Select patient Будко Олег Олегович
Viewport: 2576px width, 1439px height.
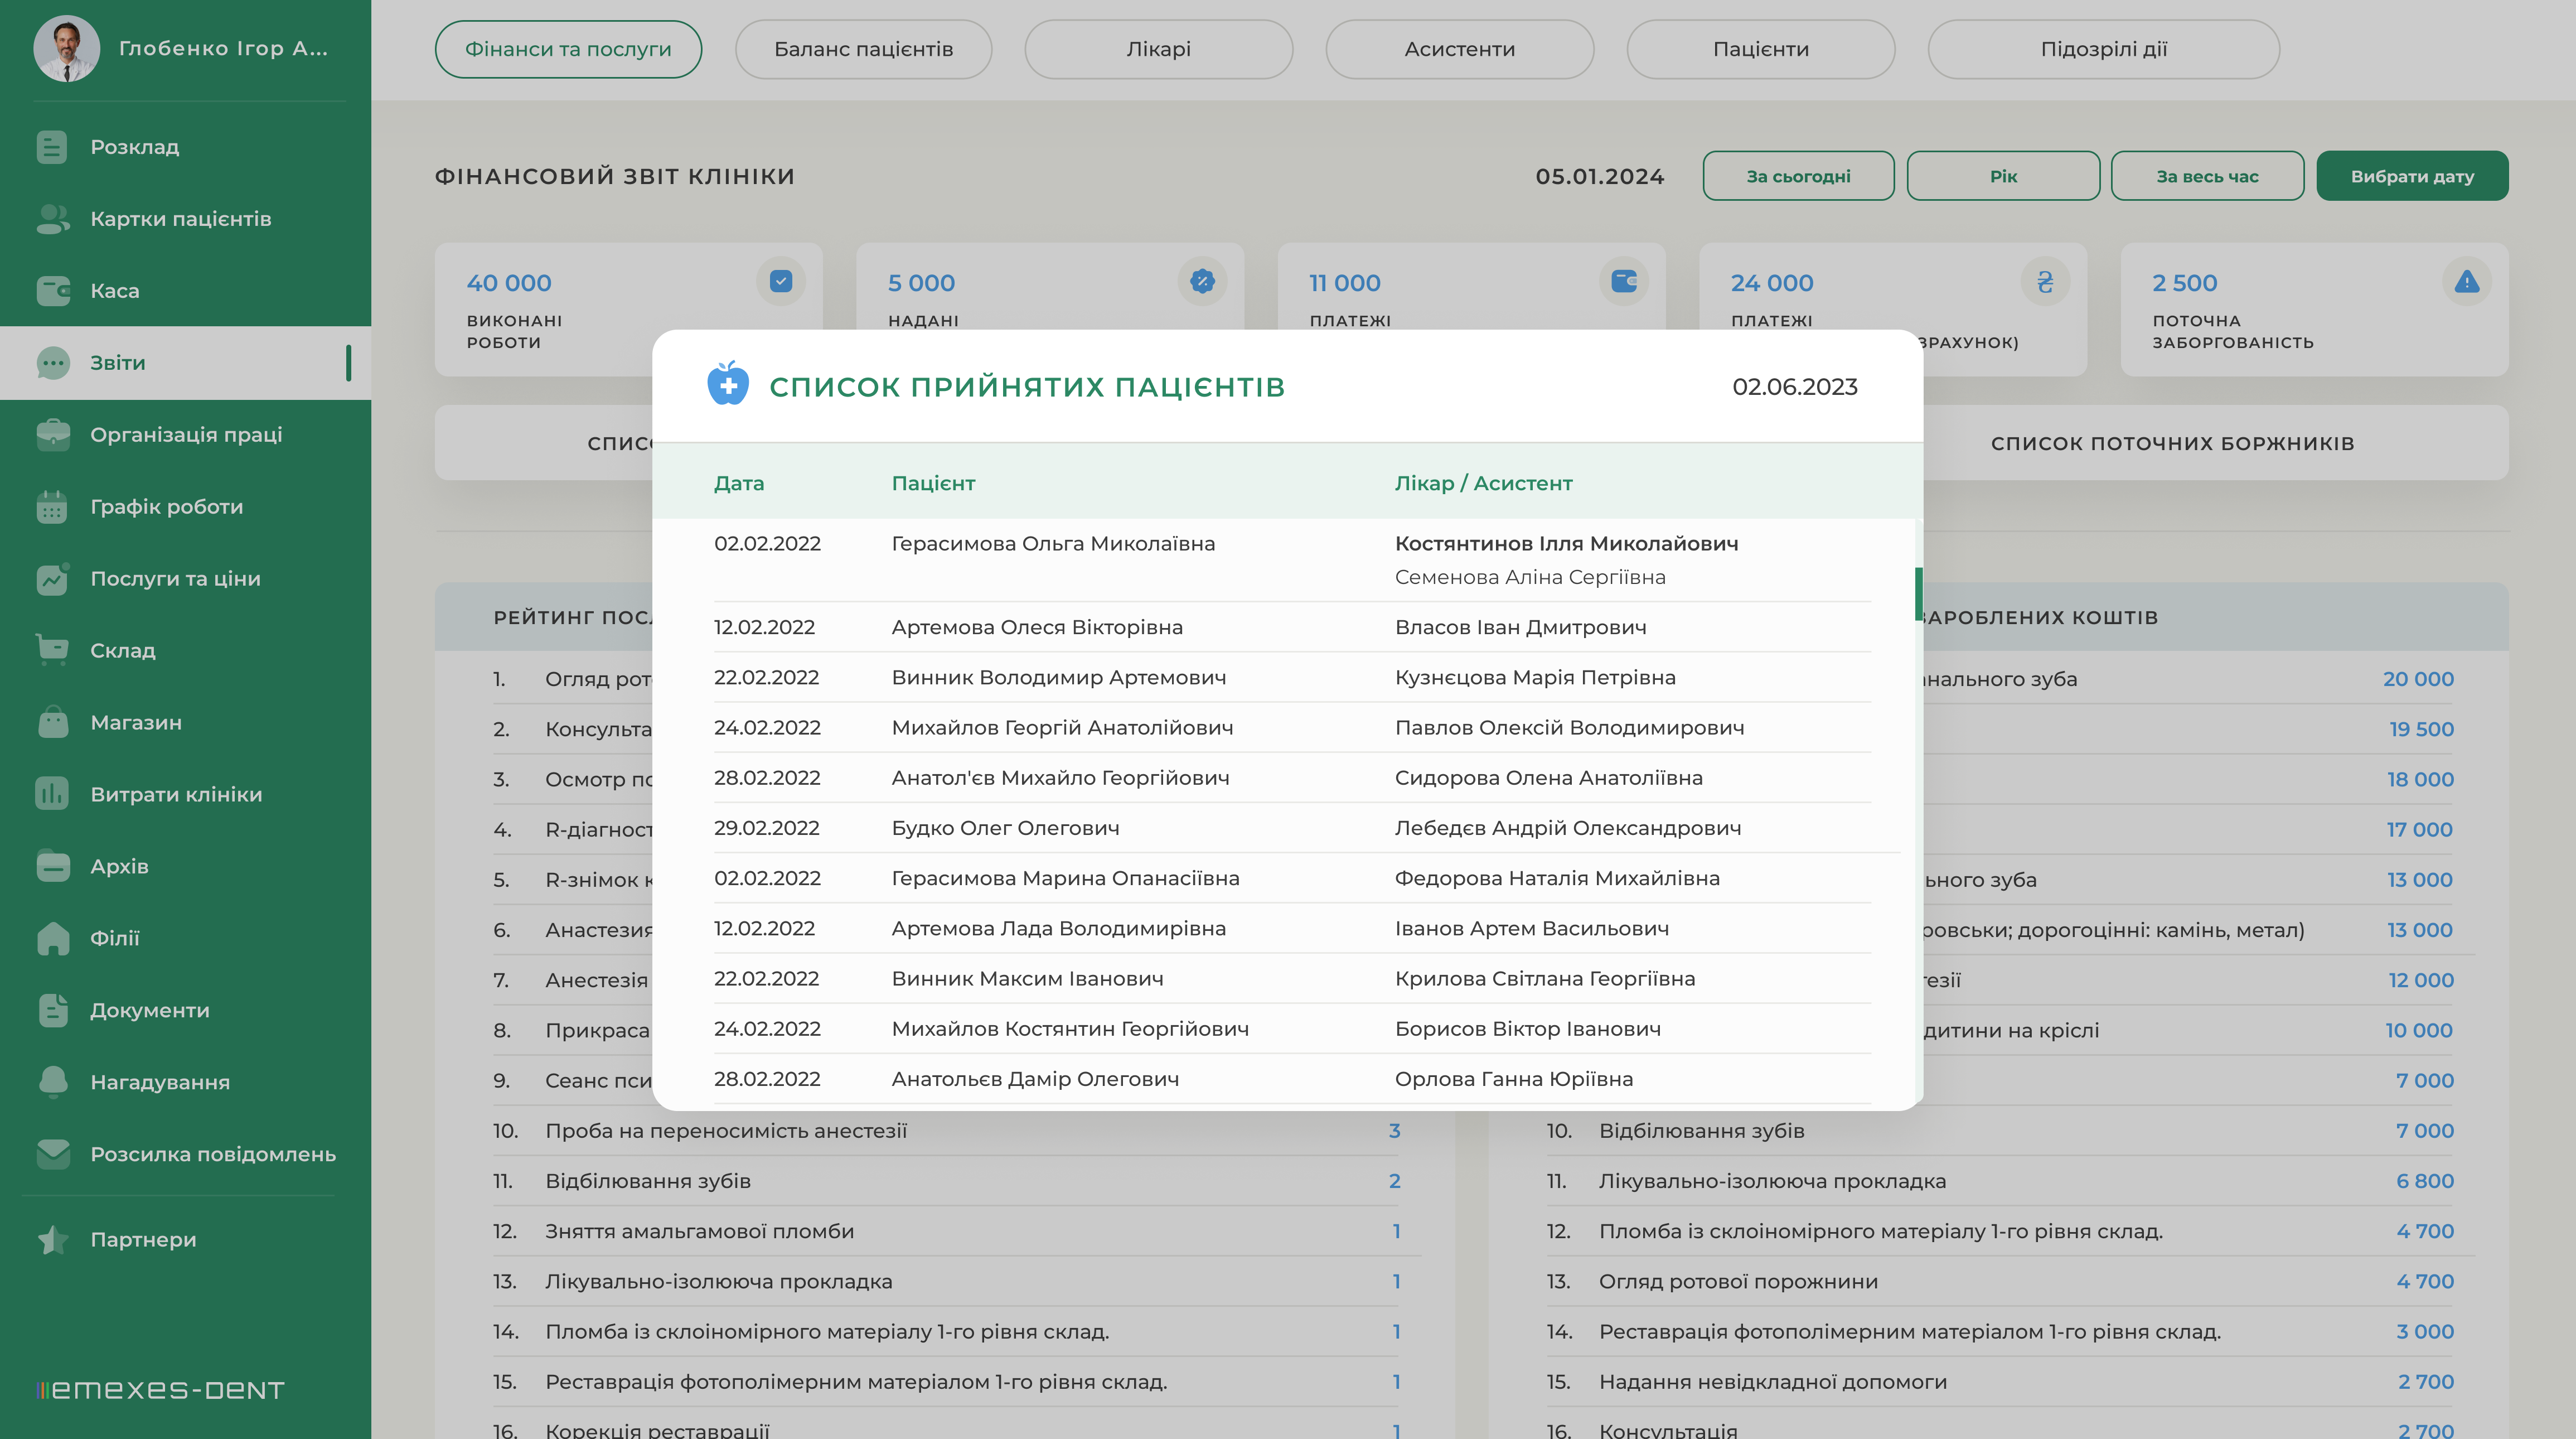pos(1005,828)
